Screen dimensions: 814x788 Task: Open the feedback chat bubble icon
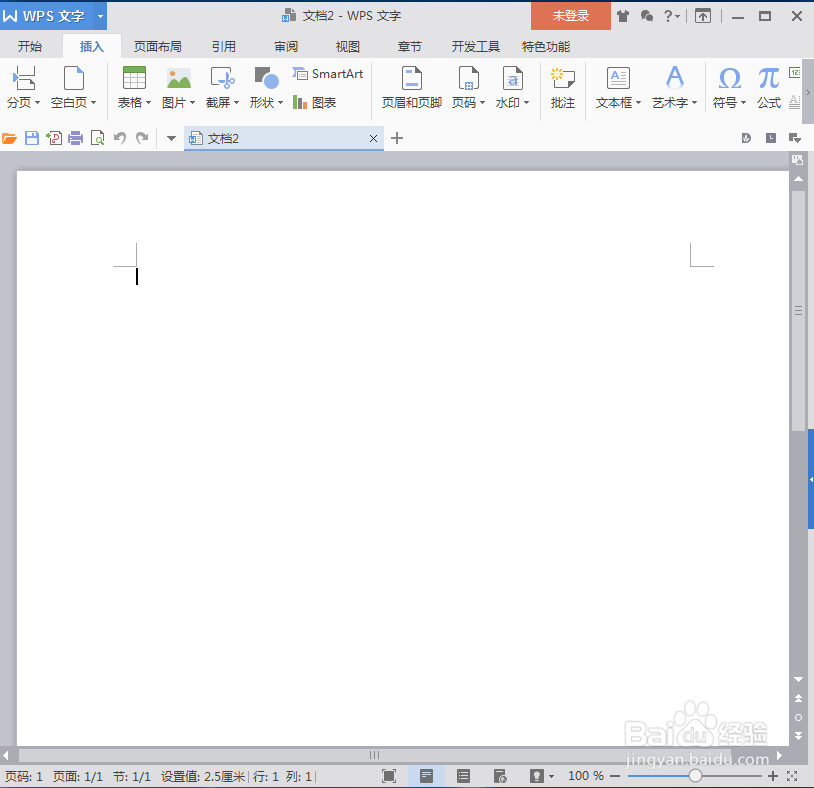(647, 16)
